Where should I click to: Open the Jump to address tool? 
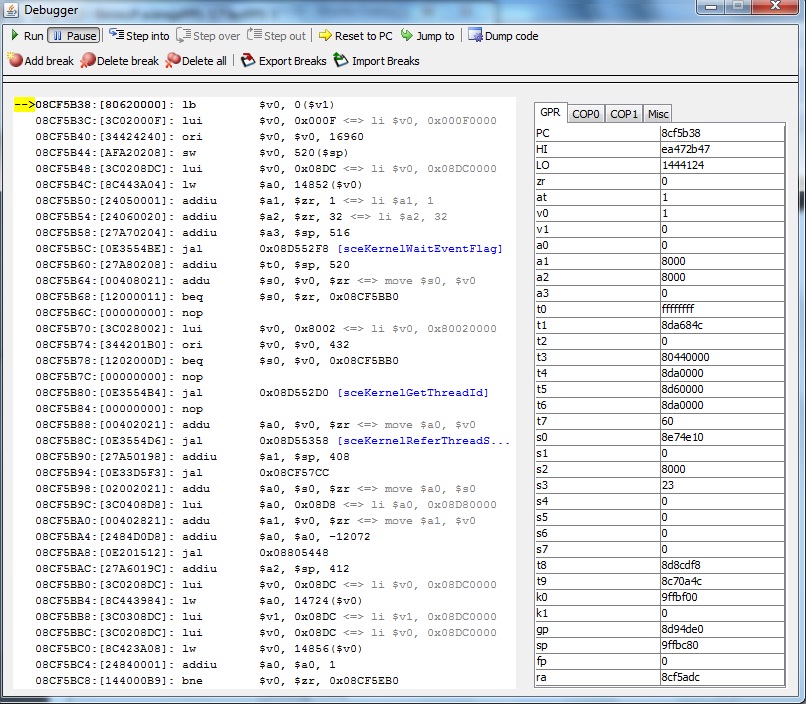coord(427,36)
